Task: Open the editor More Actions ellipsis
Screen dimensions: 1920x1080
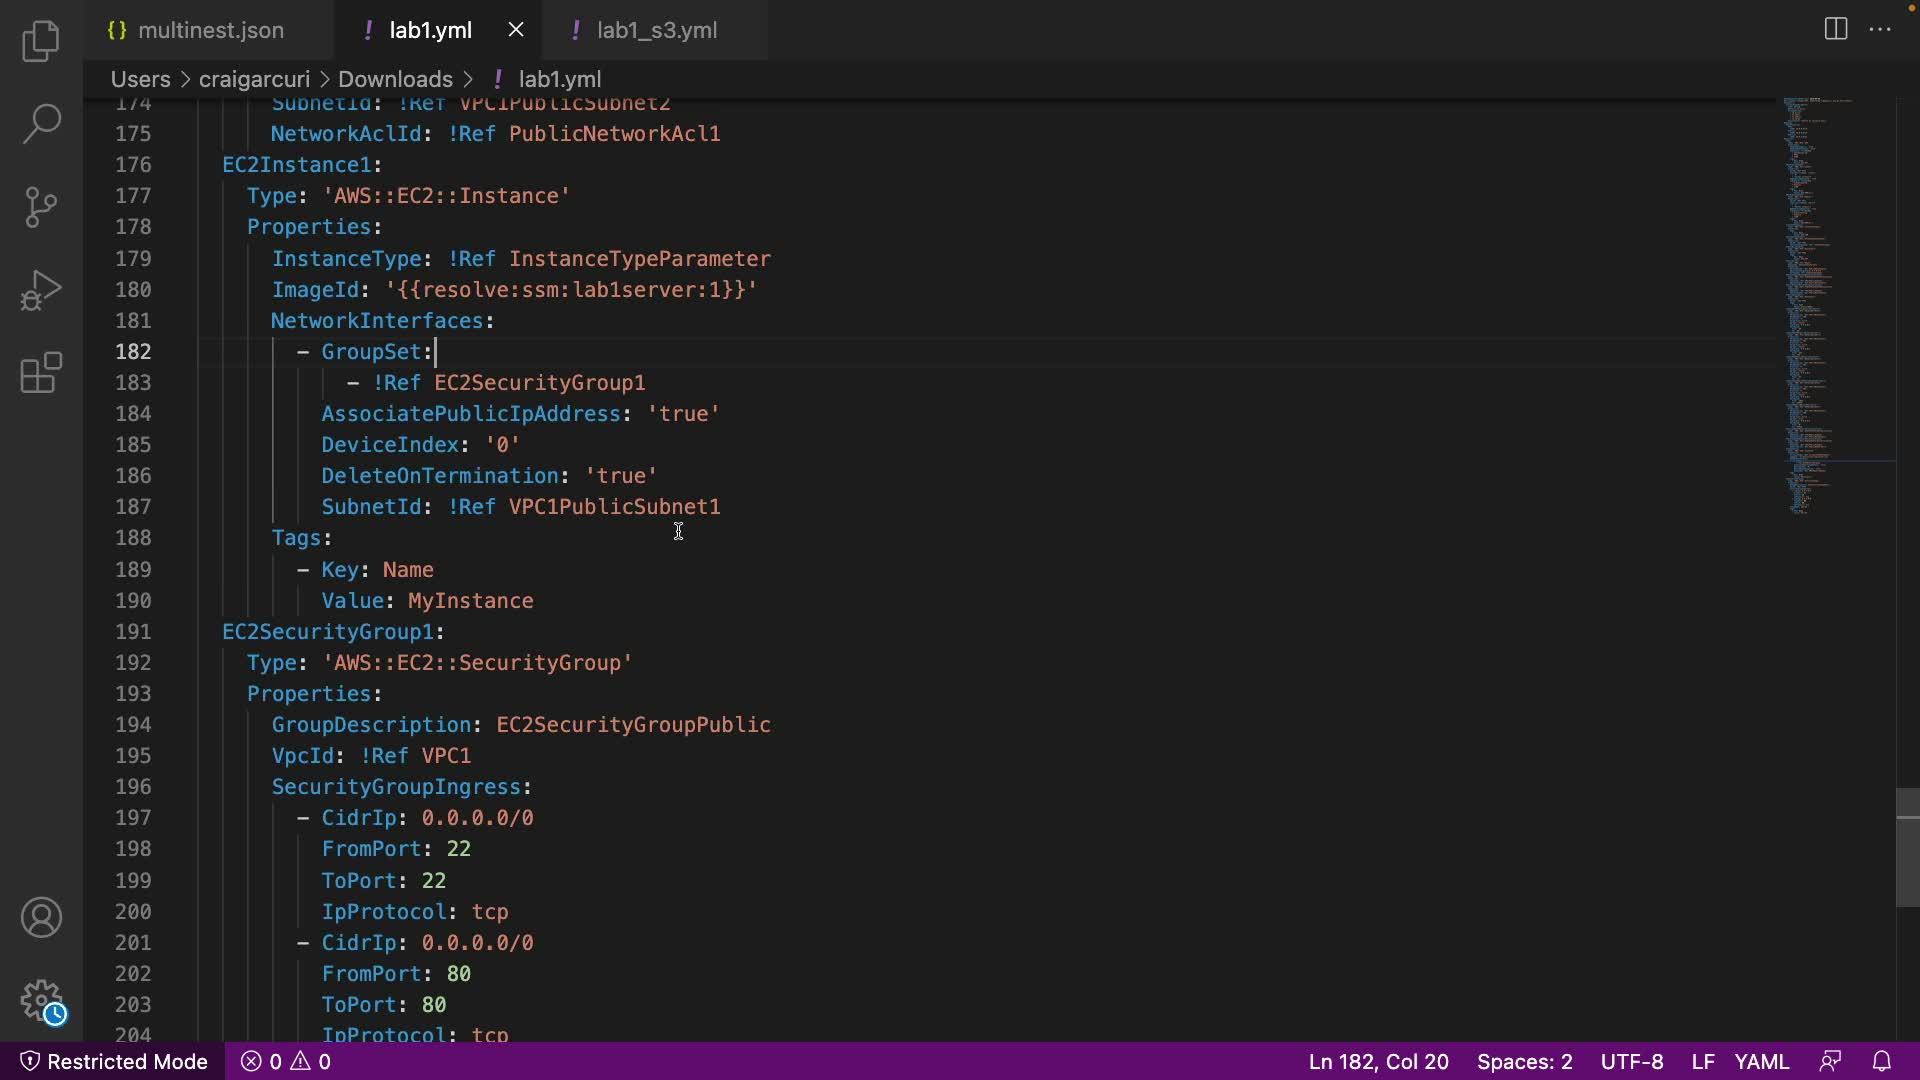Action: pyautogui.click(x=1880, y=29)
